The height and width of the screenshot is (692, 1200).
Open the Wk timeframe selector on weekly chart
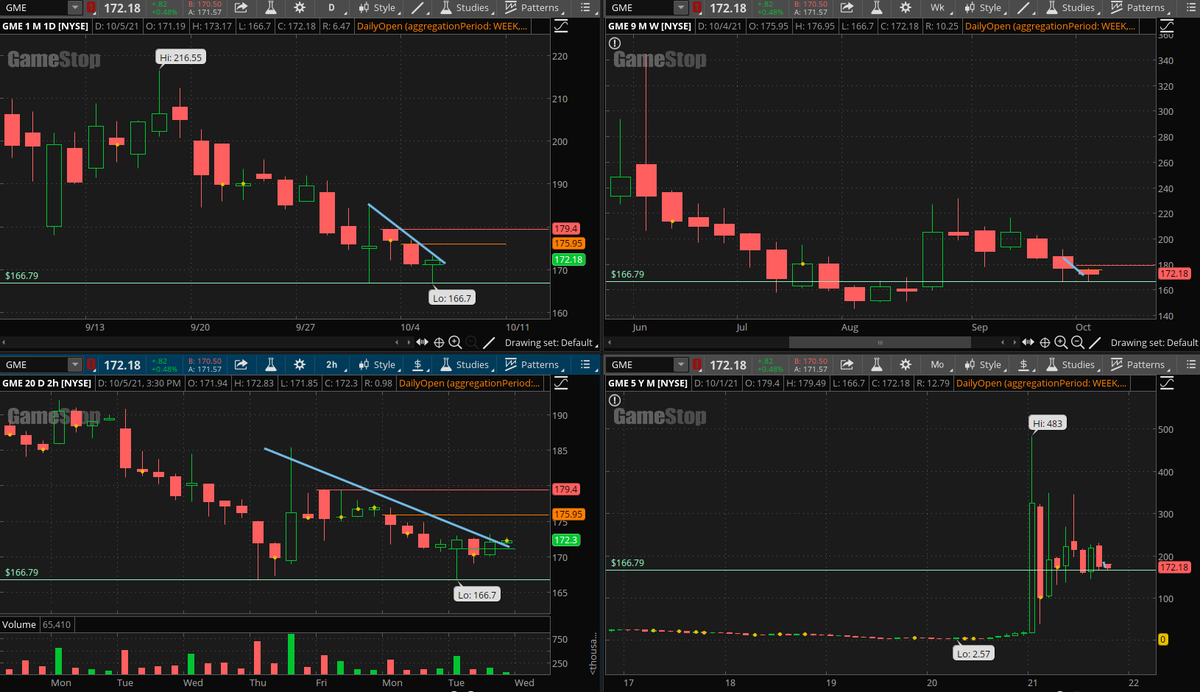coord(938,8)
